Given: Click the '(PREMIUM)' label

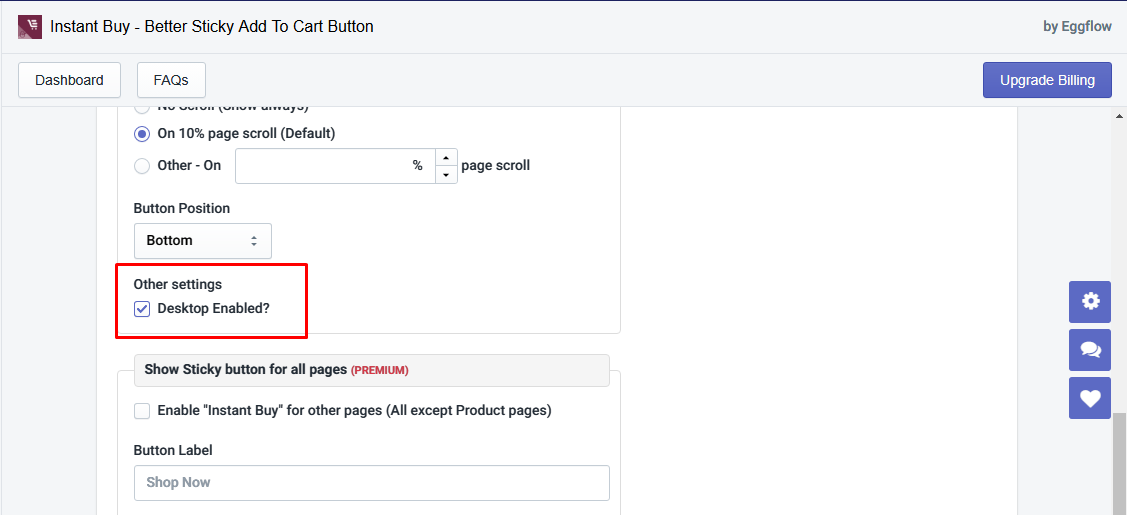Looking at the screenshot, I should click(380, 371).
